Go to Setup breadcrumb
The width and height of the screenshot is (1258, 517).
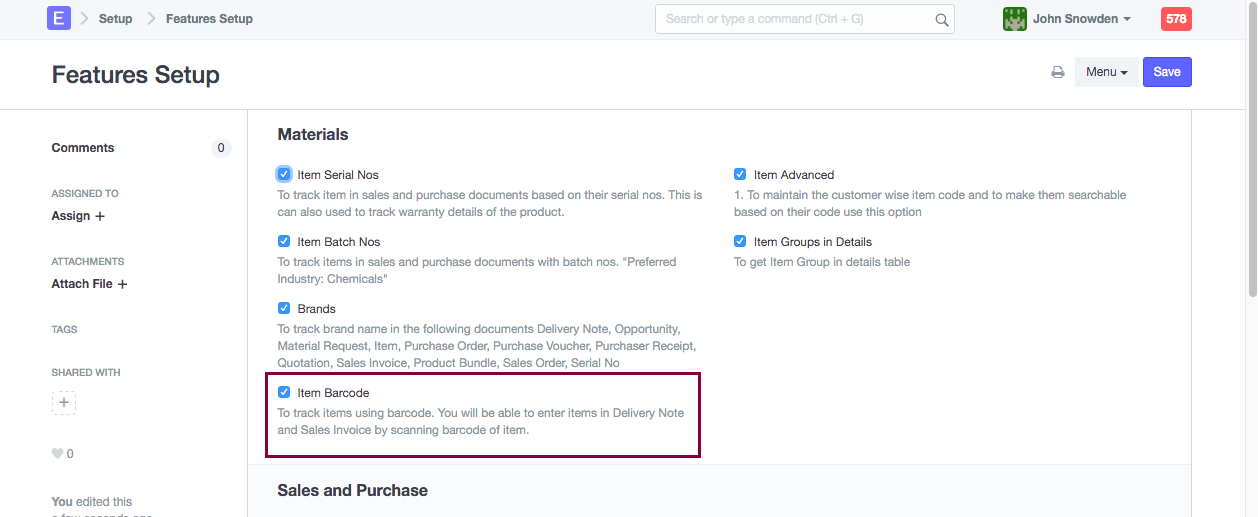point(115,19)
